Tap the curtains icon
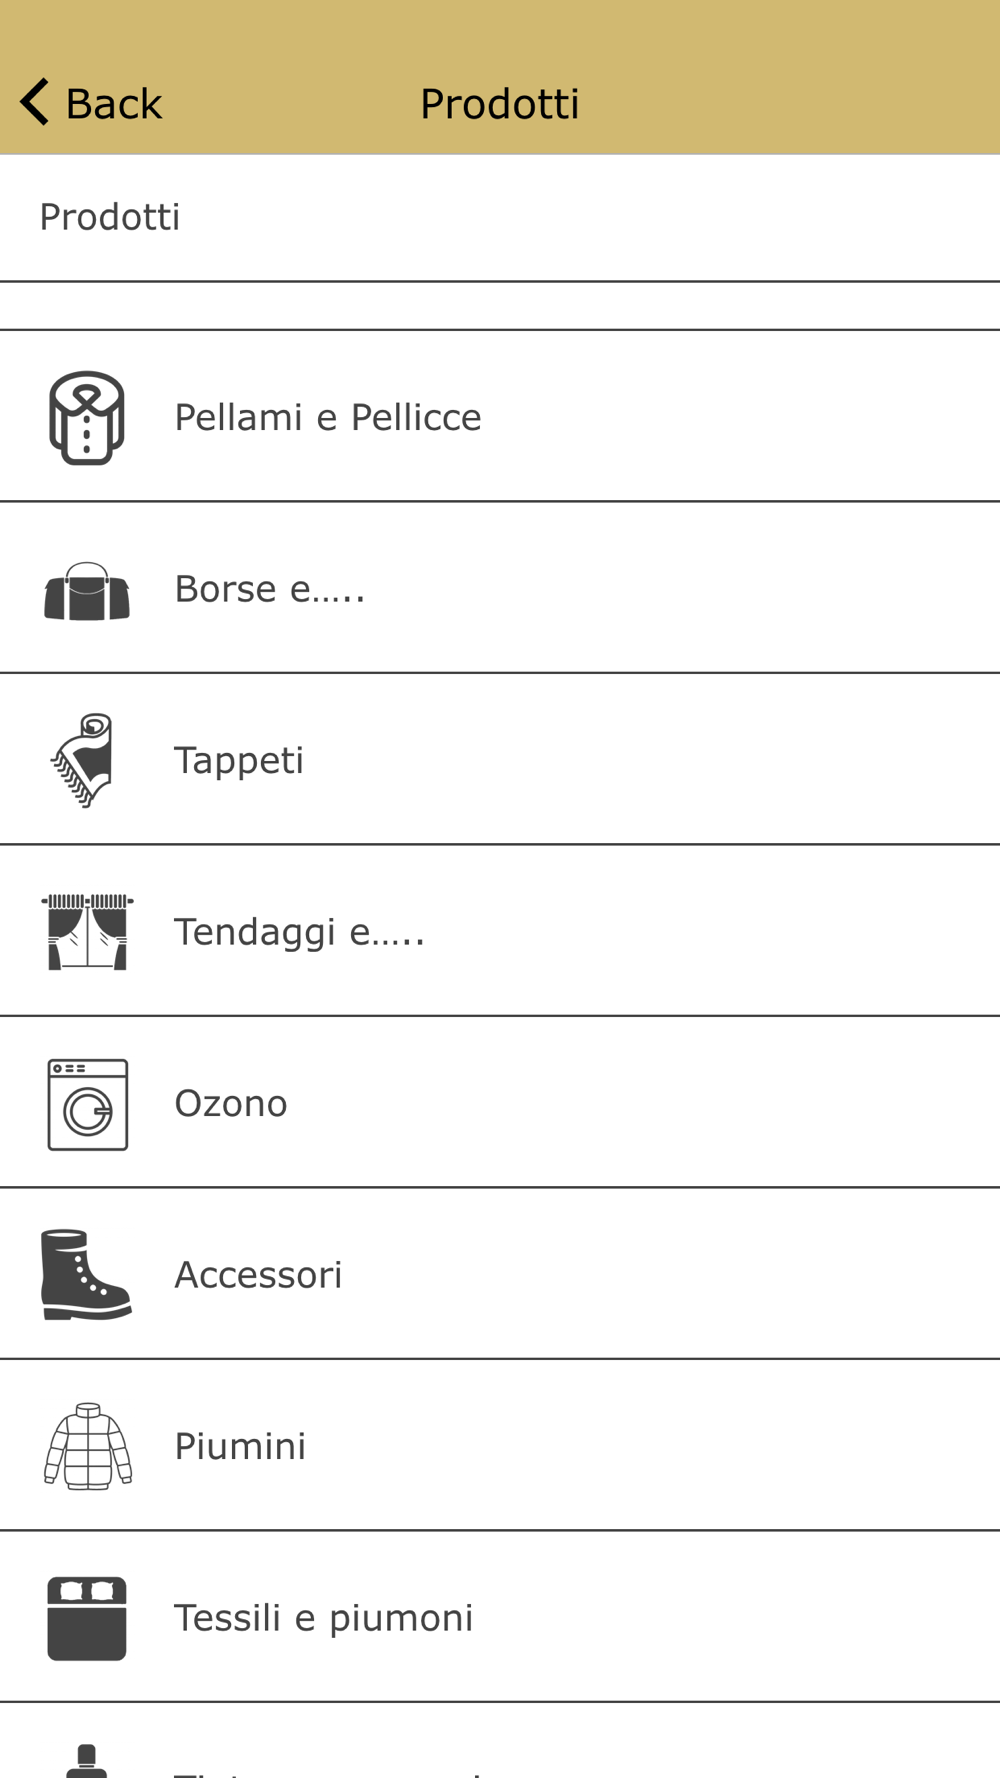Screen dimensions: 1000x1778 point(87,932)
